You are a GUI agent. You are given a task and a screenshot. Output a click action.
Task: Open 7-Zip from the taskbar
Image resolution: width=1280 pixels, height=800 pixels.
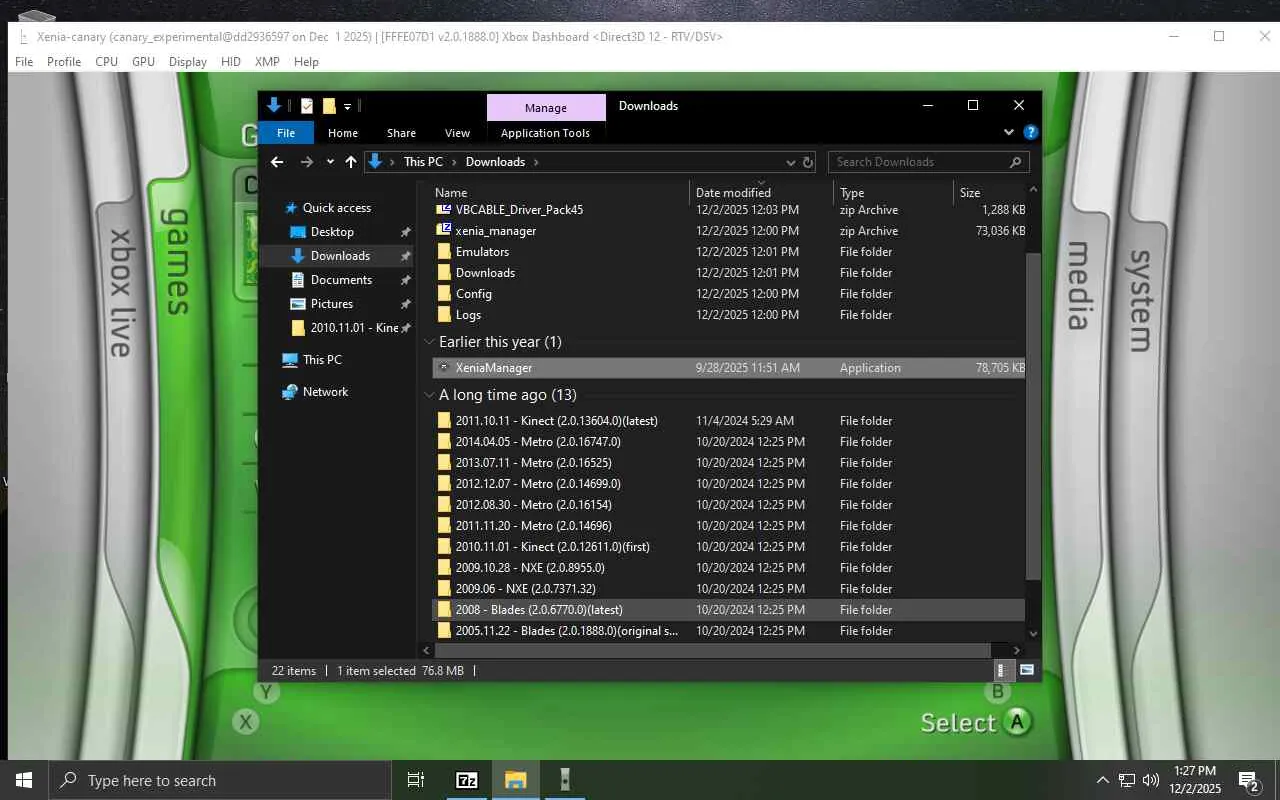[x=466, y=780]
